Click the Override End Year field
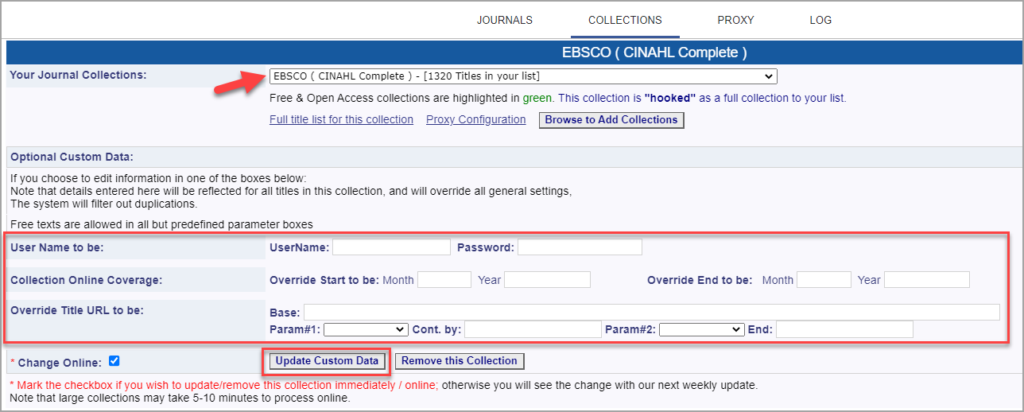1024x412 pixels. (x=927, y=279)
